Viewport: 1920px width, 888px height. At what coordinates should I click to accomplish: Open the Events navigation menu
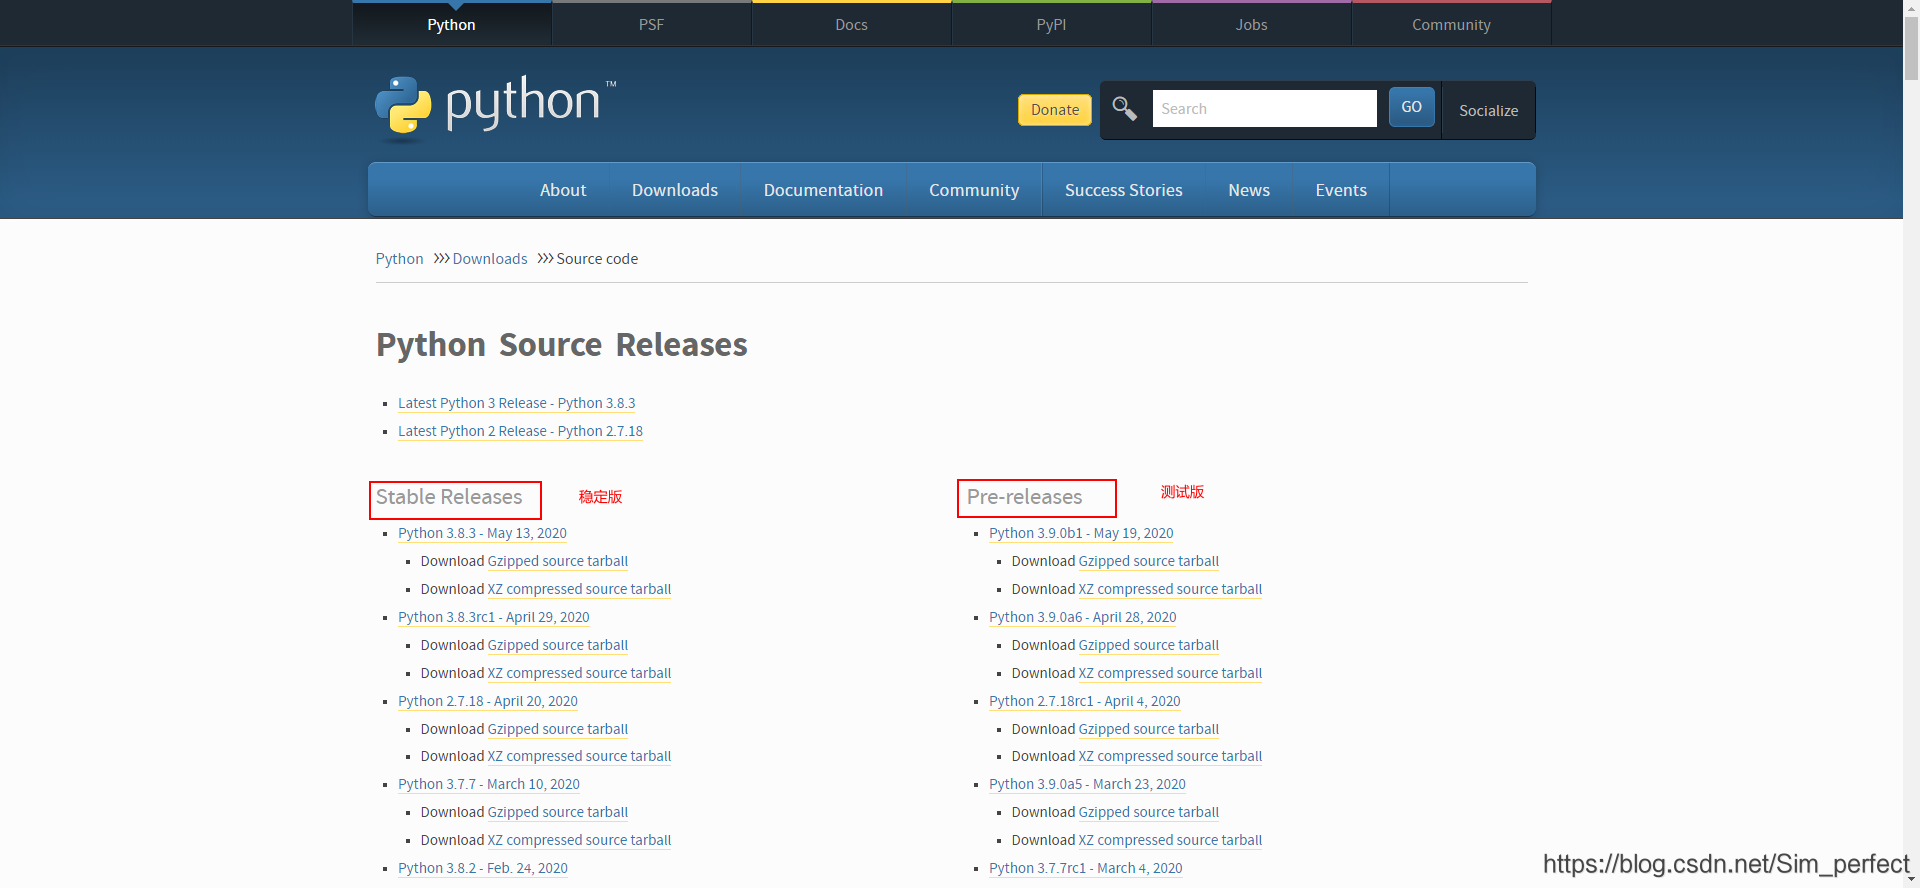click(x=1341, y=190)
